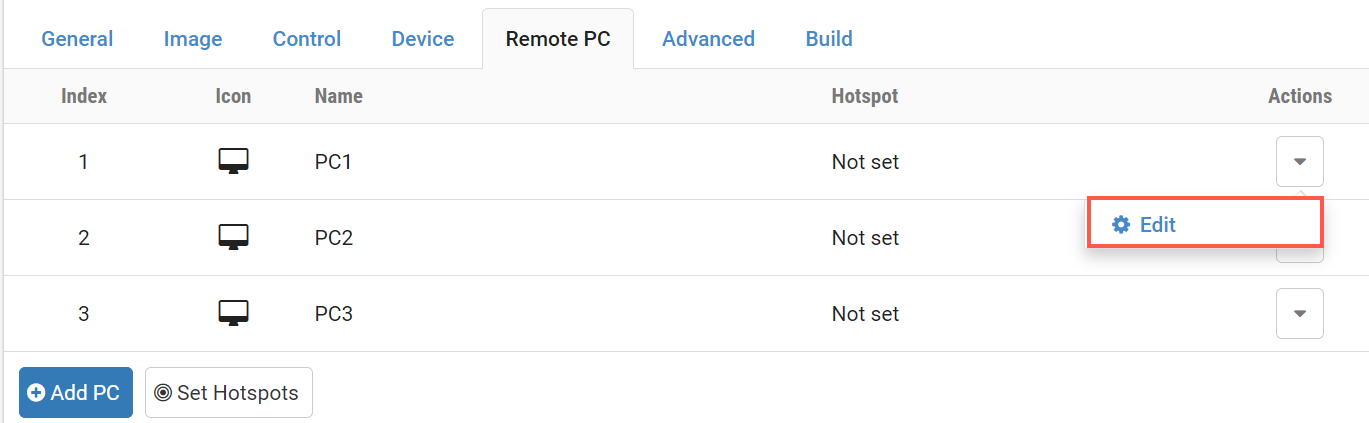Open the Actions dropdown for PC1
Image resolution: width=1369 pixels, height=423 pixels.
1299,161
